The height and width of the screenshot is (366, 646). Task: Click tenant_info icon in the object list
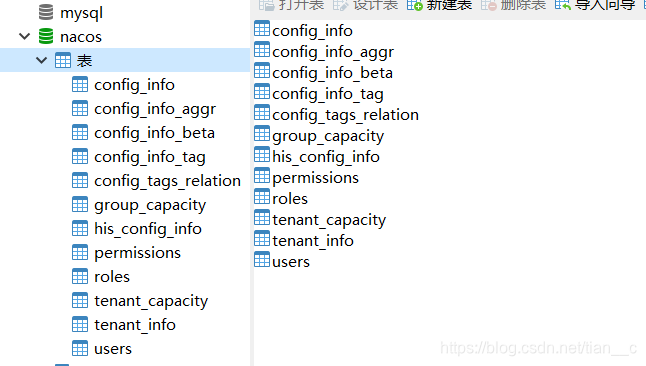point(262,239)
